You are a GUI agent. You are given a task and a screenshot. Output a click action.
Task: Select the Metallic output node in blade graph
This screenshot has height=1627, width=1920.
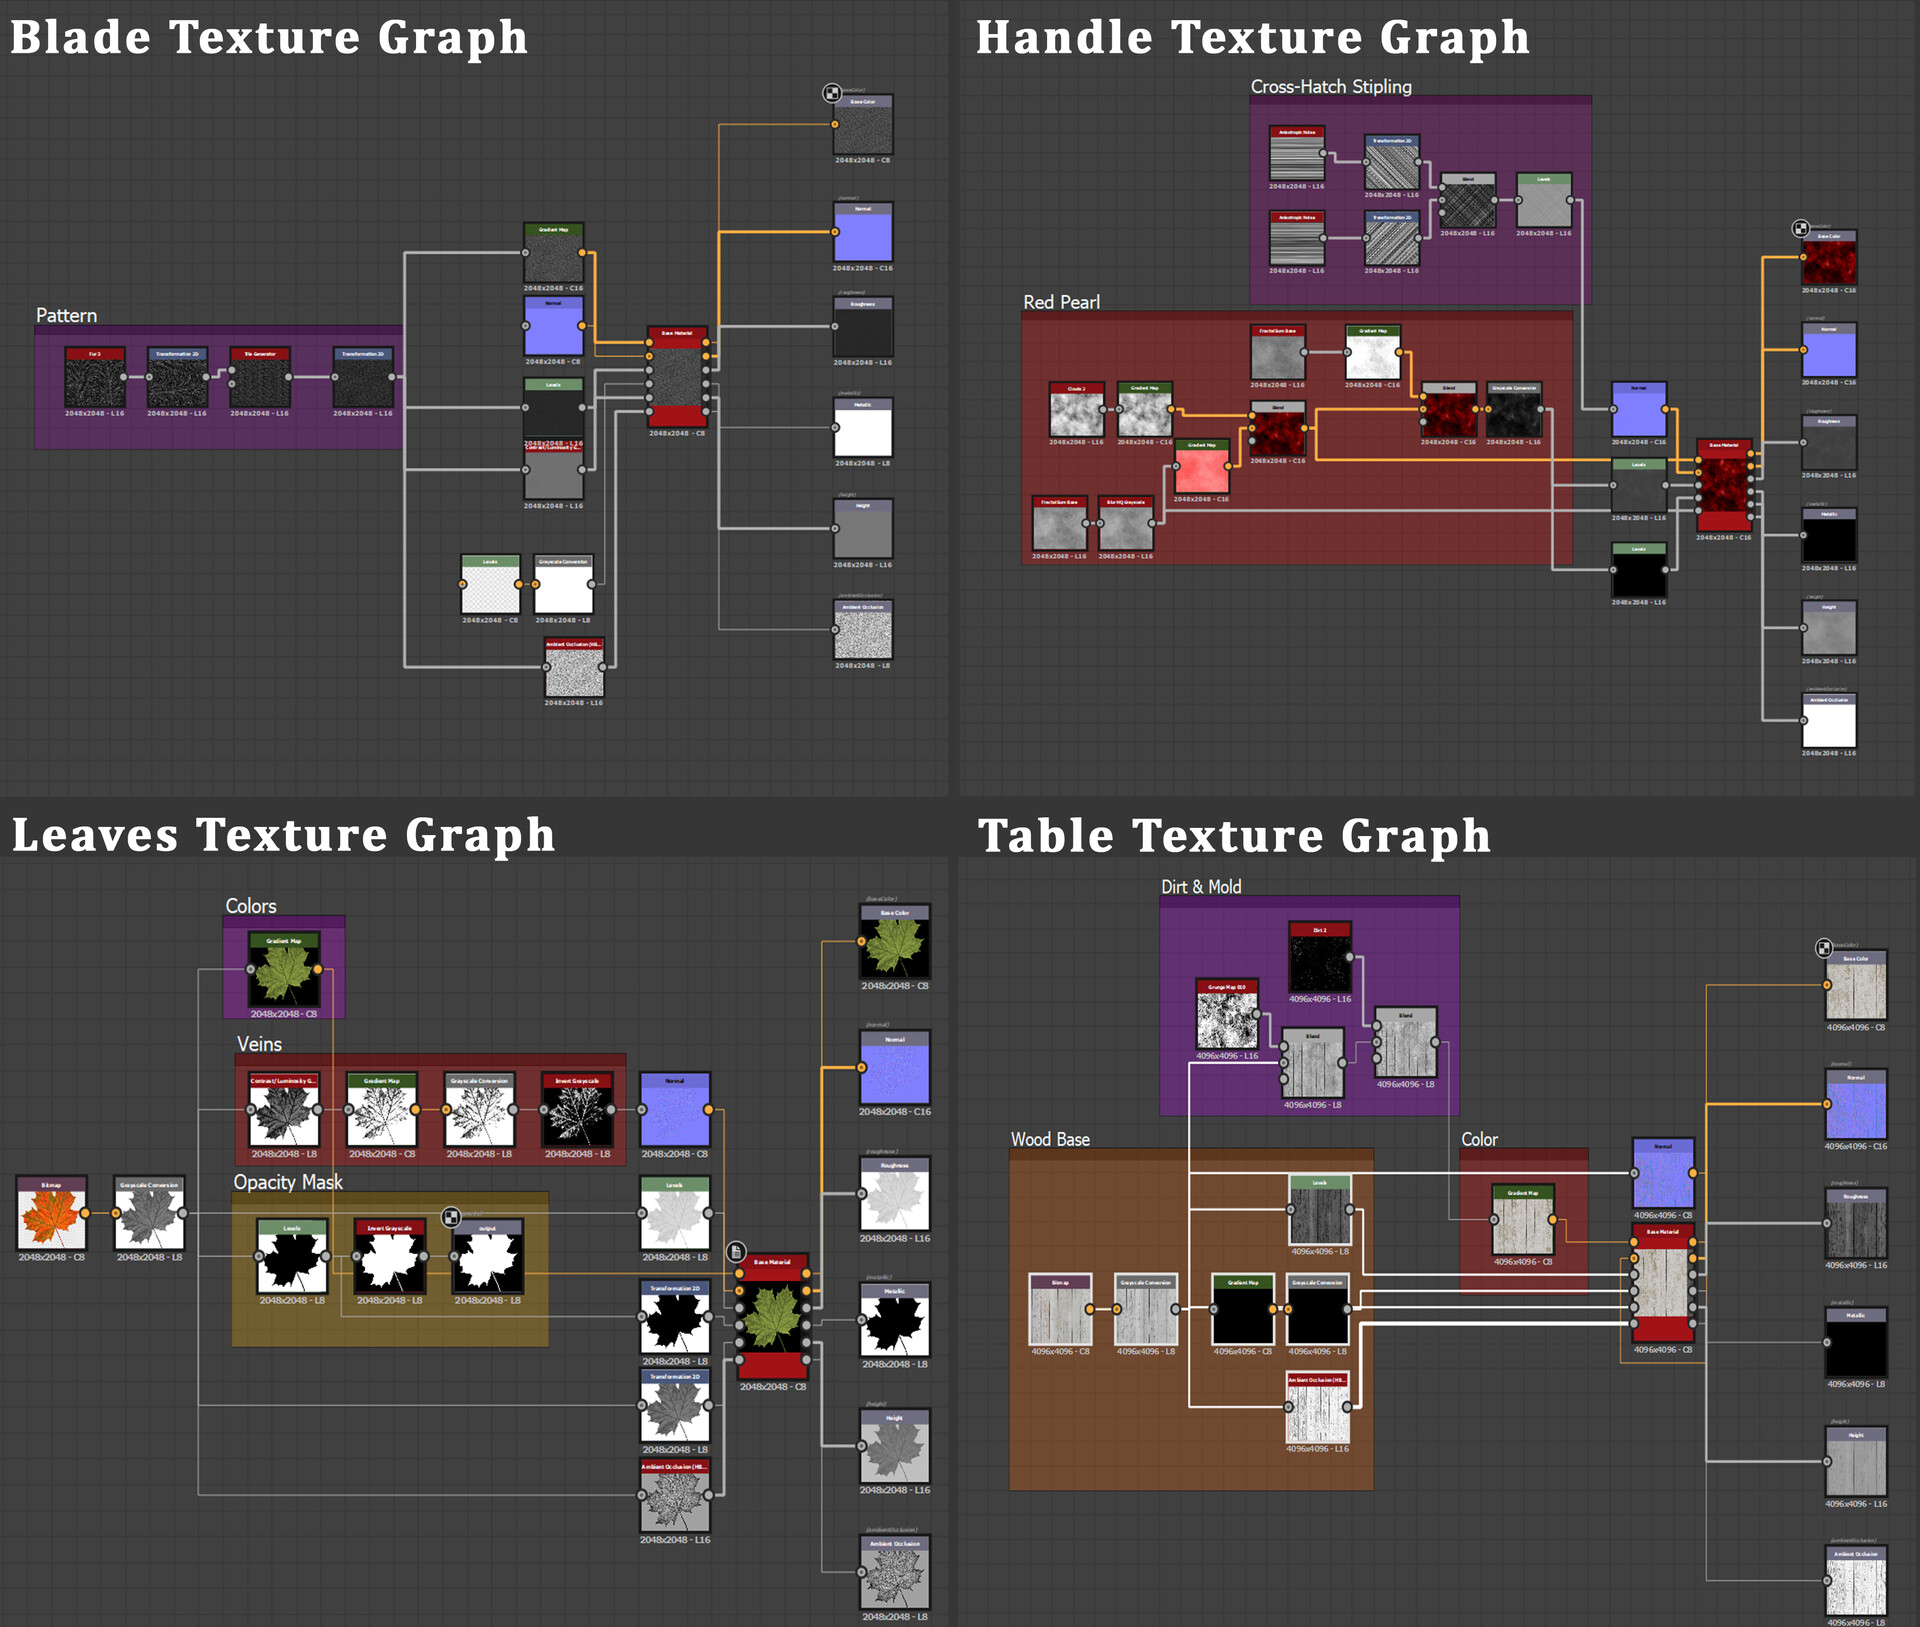click(862, 431)
